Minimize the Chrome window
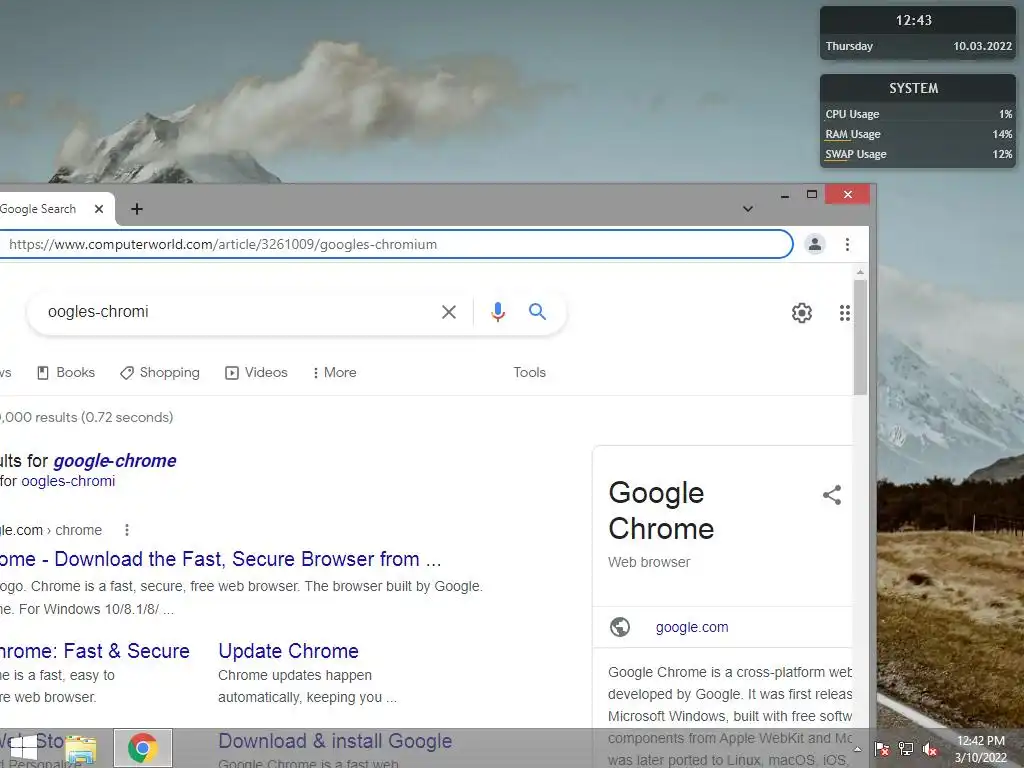1024x768 pixels. point(785,195)
